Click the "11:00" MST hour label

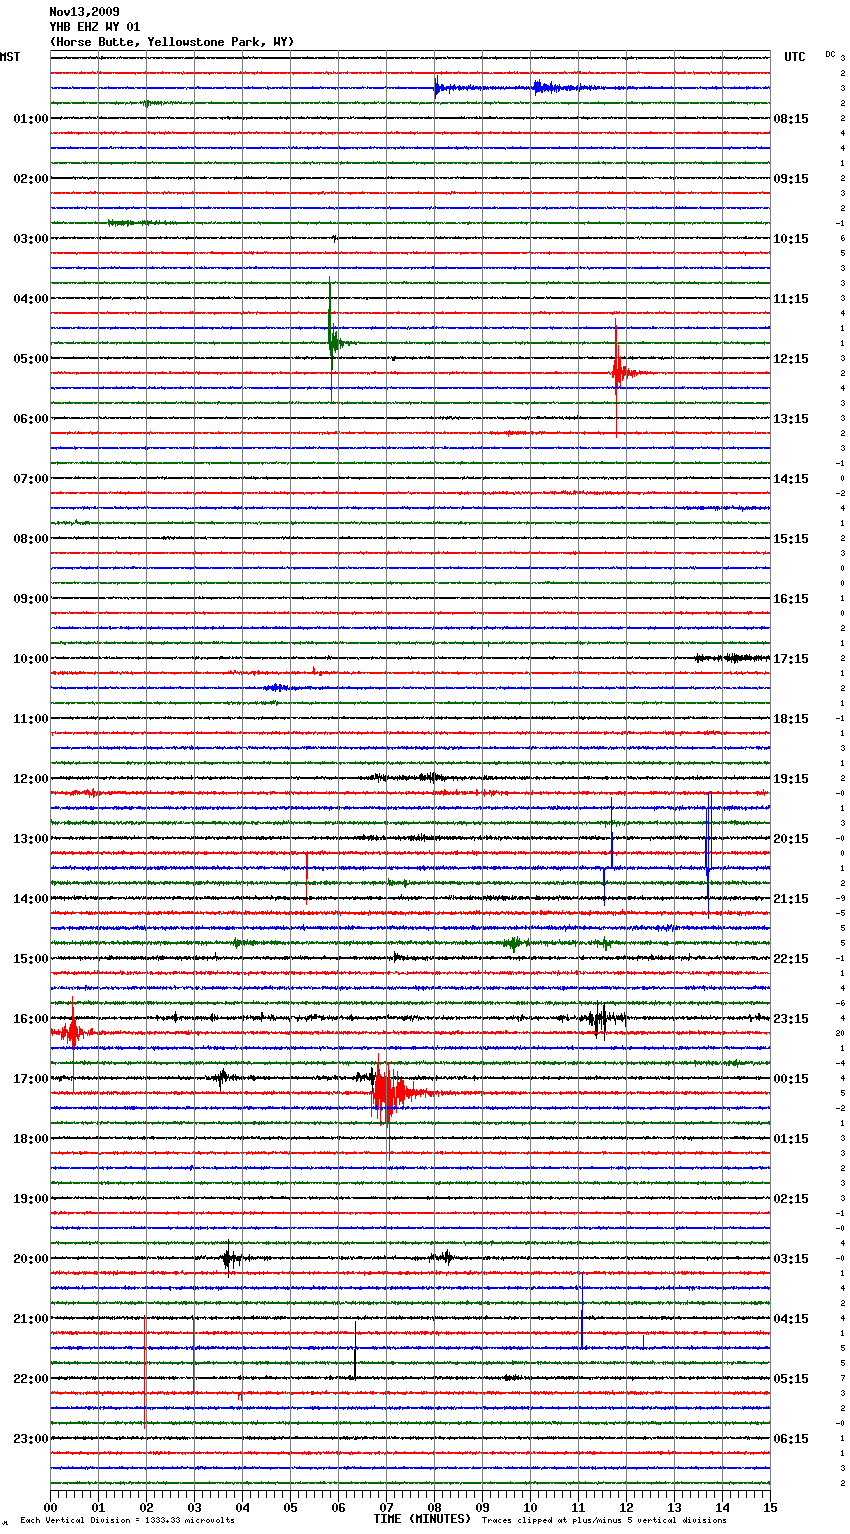(x=31, y=719)
